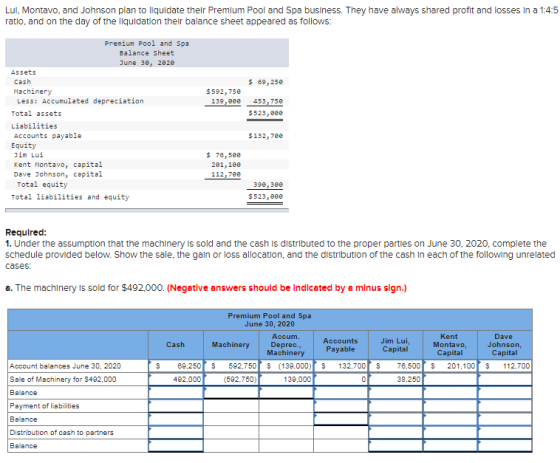The image size is (560, 463).
Task: Select Kent Montavo cell in Payment of liabilities row
Action: tap(450, 406)
